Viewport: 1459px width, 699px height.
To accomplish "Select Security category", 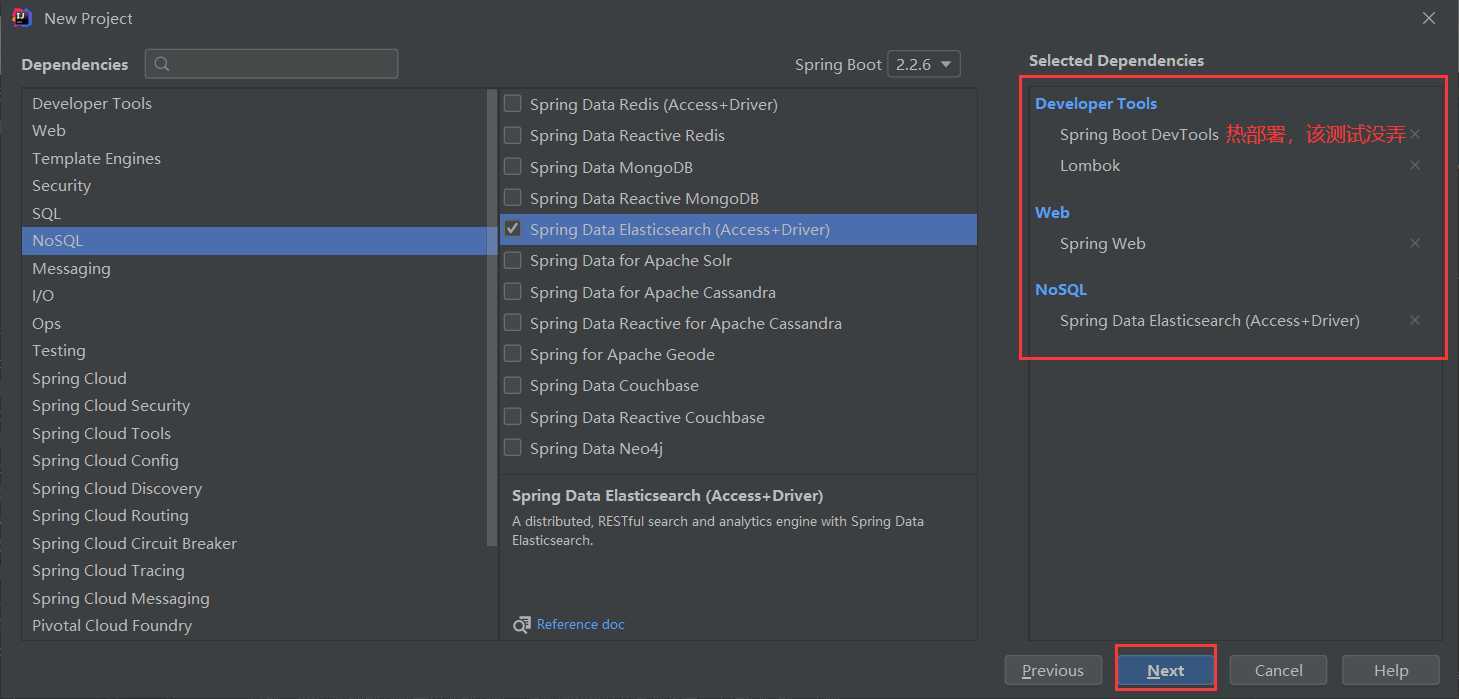I will [x=254, y=186].
